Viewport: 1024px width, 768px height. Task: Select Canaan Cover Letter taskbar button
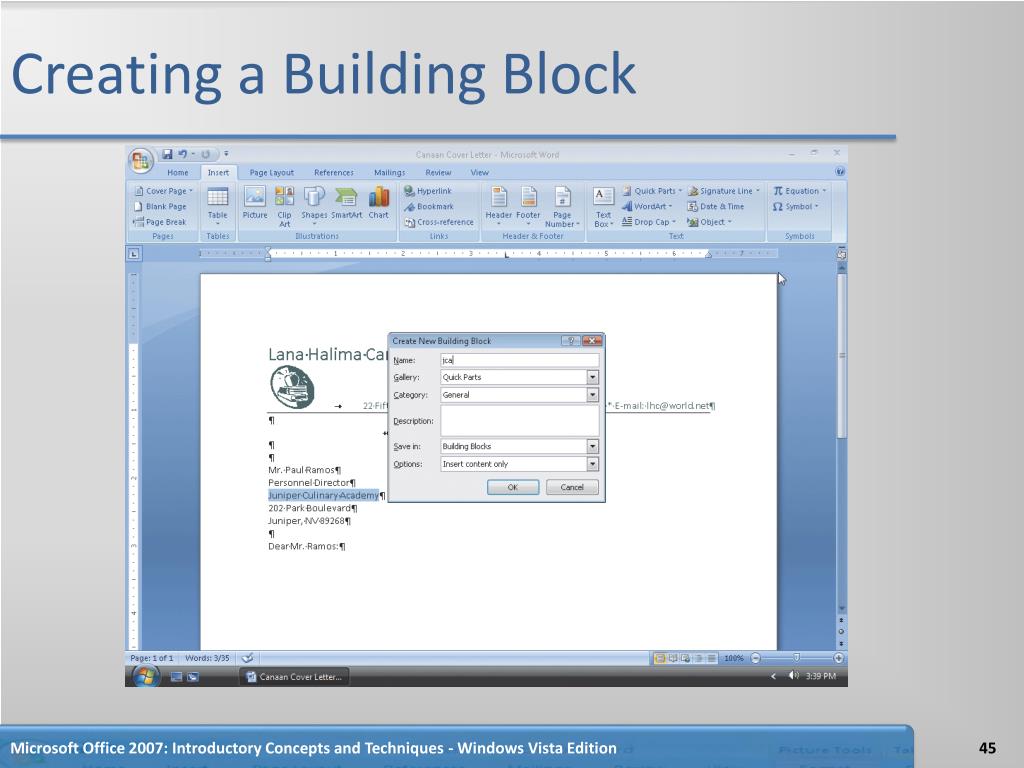coord(295,677)
